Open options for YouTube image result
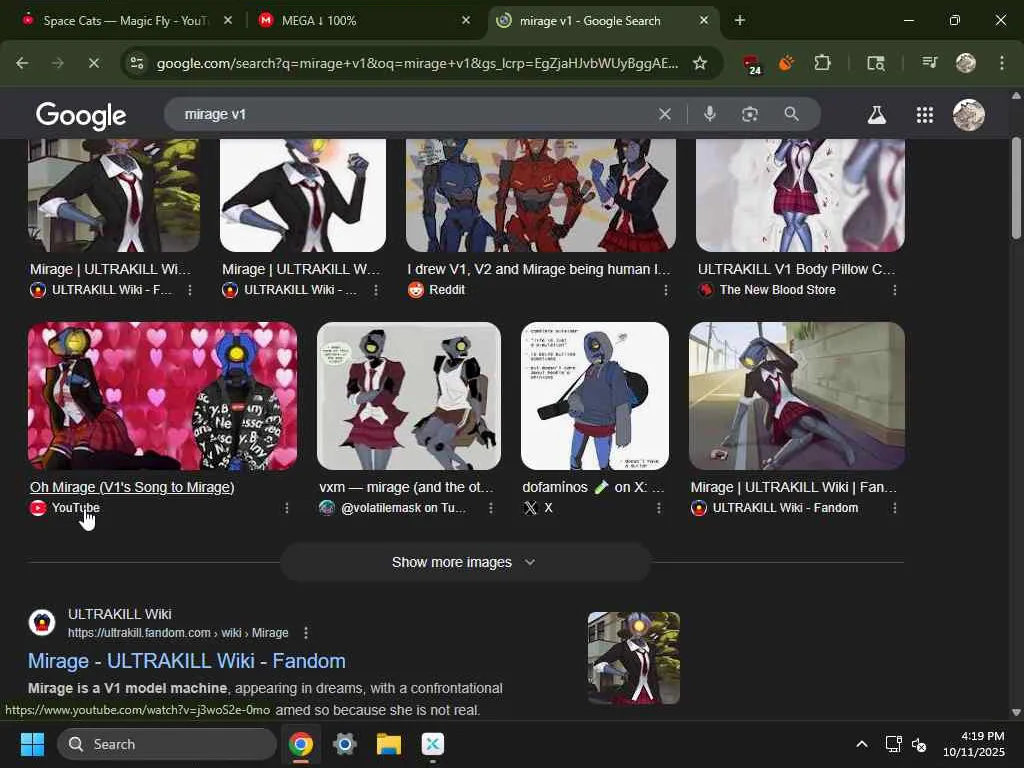Screen dimensions: 1024x768 tap(286, 508)
